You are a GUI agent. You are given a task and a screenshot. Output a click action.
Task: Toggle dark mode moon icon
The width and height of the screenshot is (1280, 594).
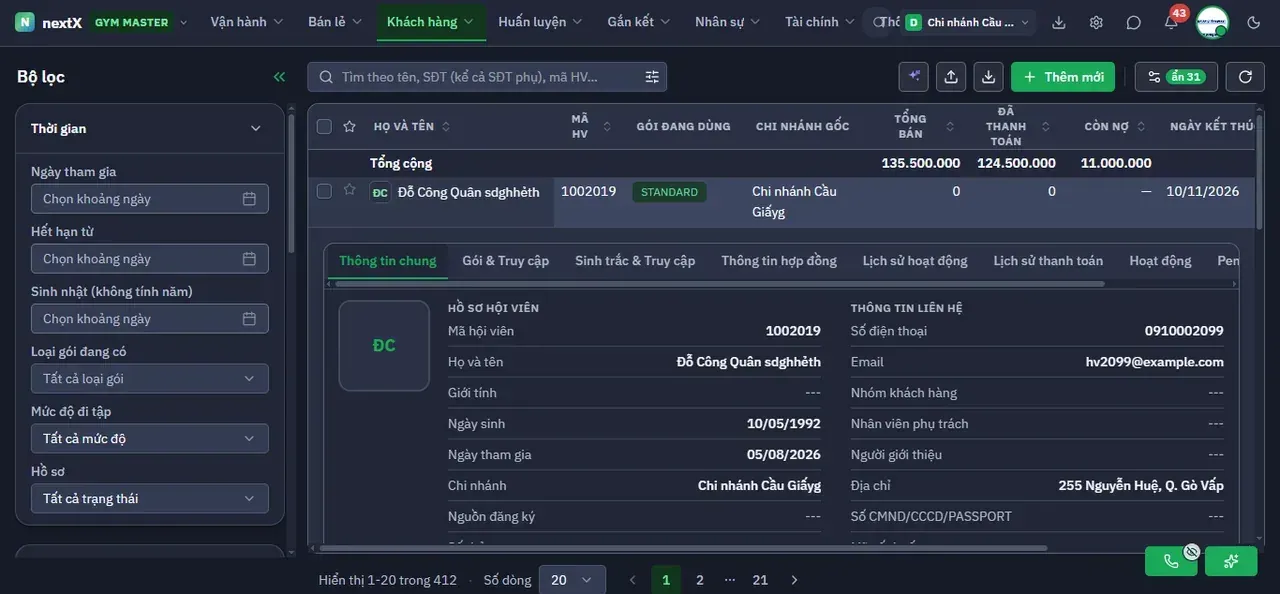point(1255,22)
